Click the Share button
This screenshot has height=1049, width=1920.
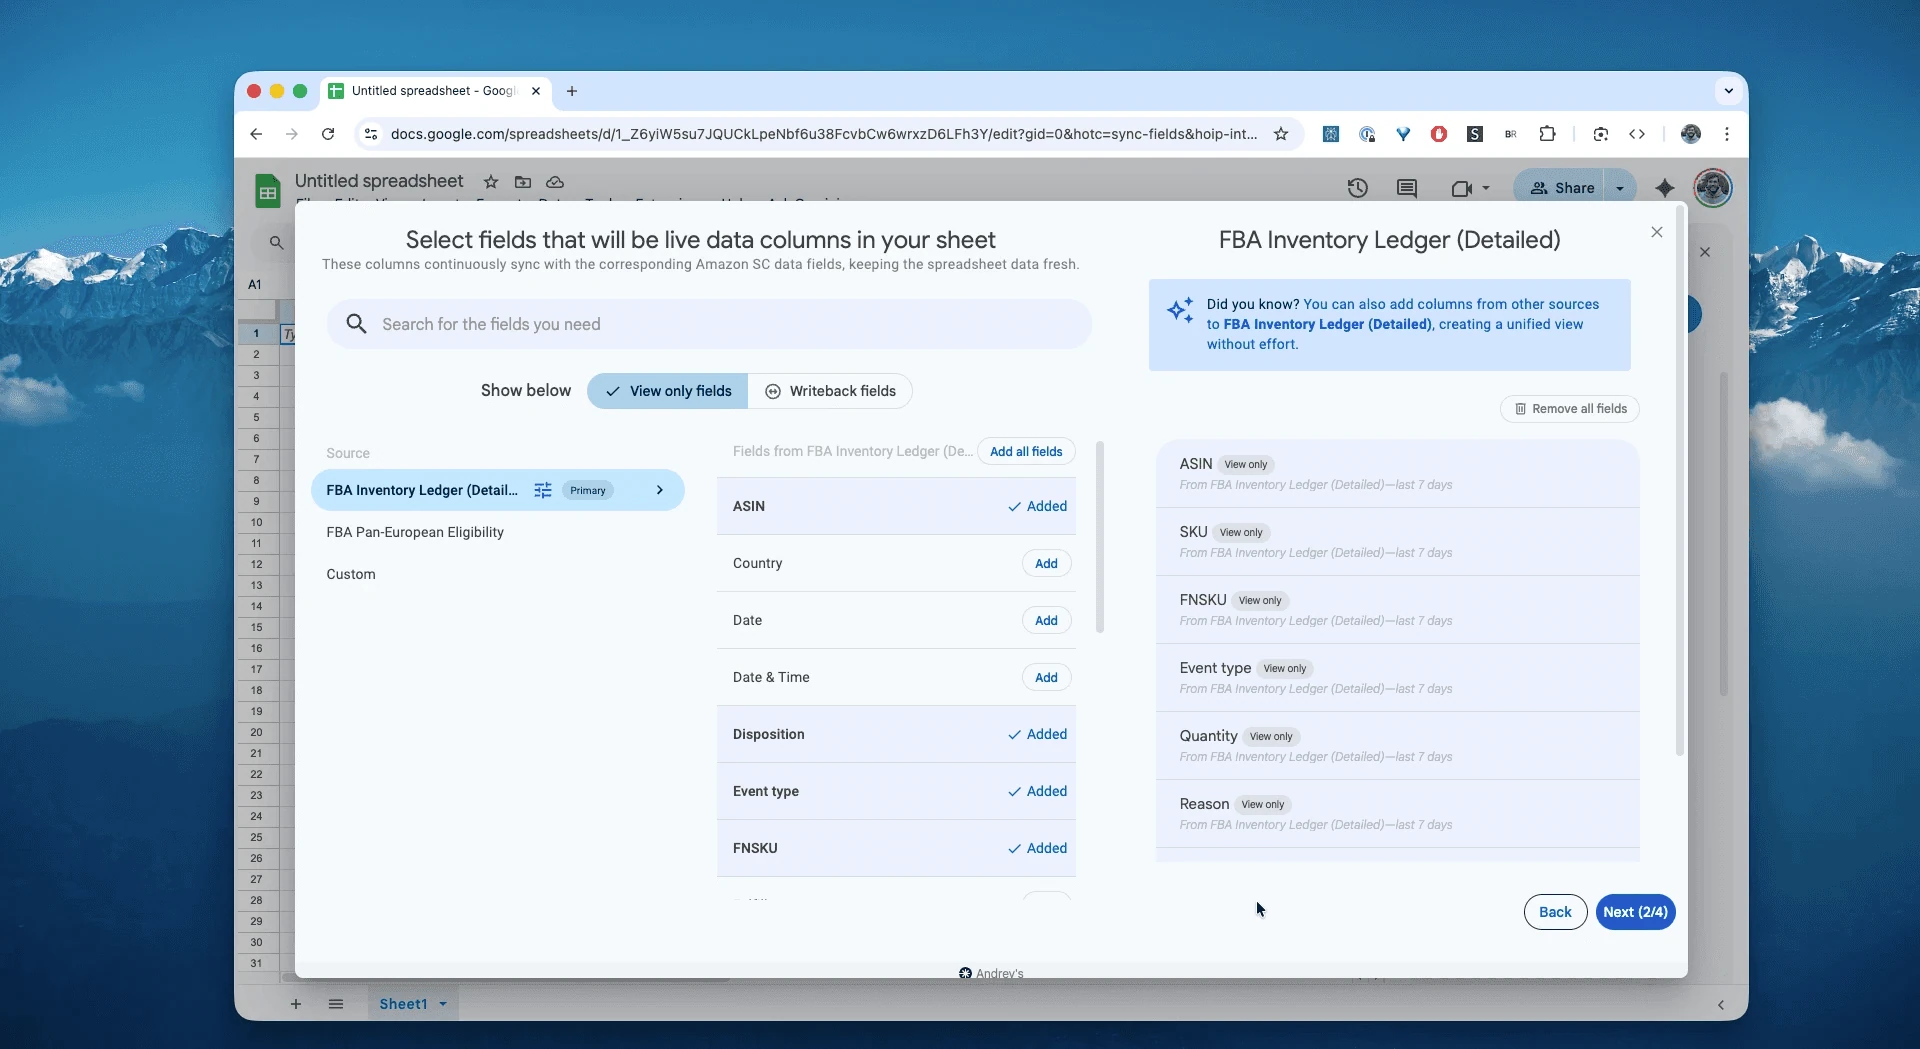coord(1562,188)
